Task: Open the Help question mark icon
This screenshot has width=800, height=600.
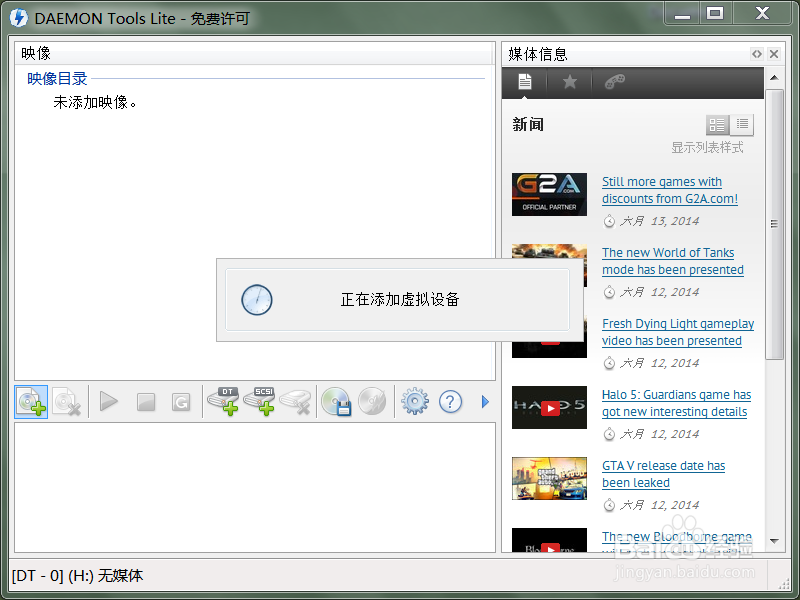Action: point(451,402)
